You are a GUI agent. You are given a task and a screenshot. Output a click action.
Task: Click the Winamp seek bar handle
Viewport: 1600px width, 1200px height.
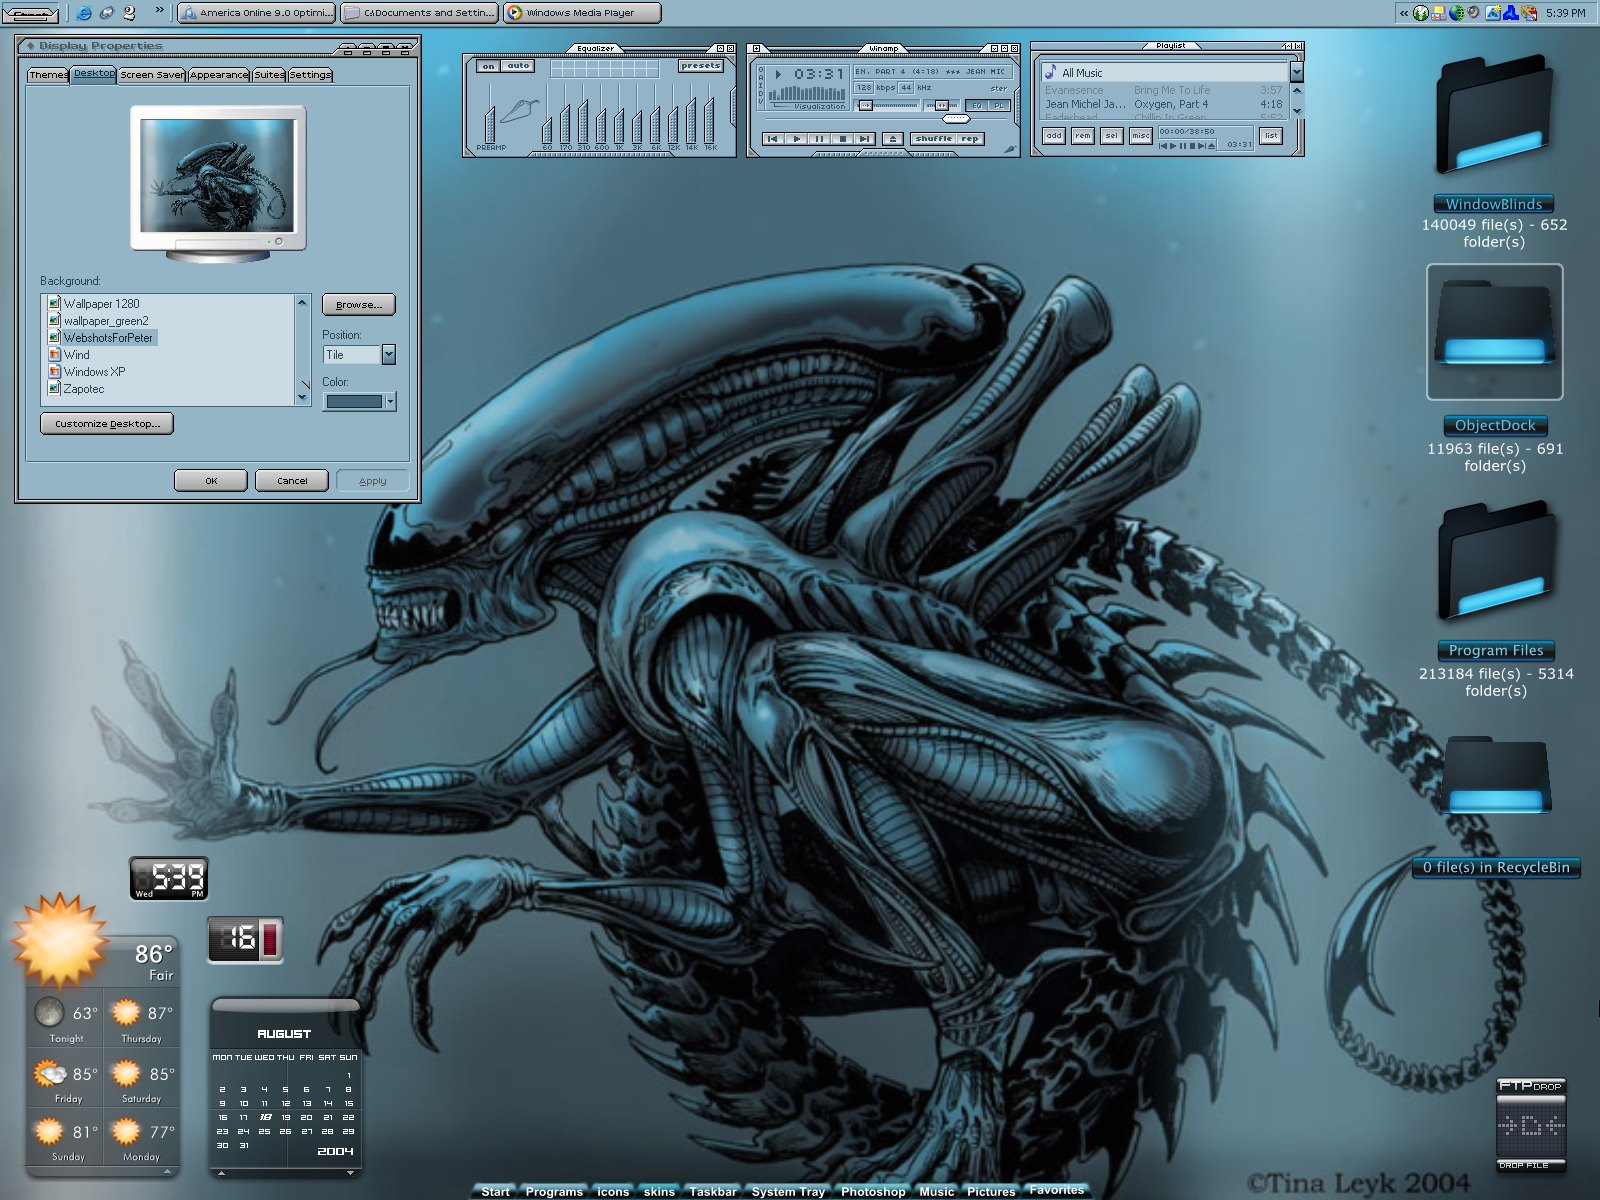[x=956, y=119]
